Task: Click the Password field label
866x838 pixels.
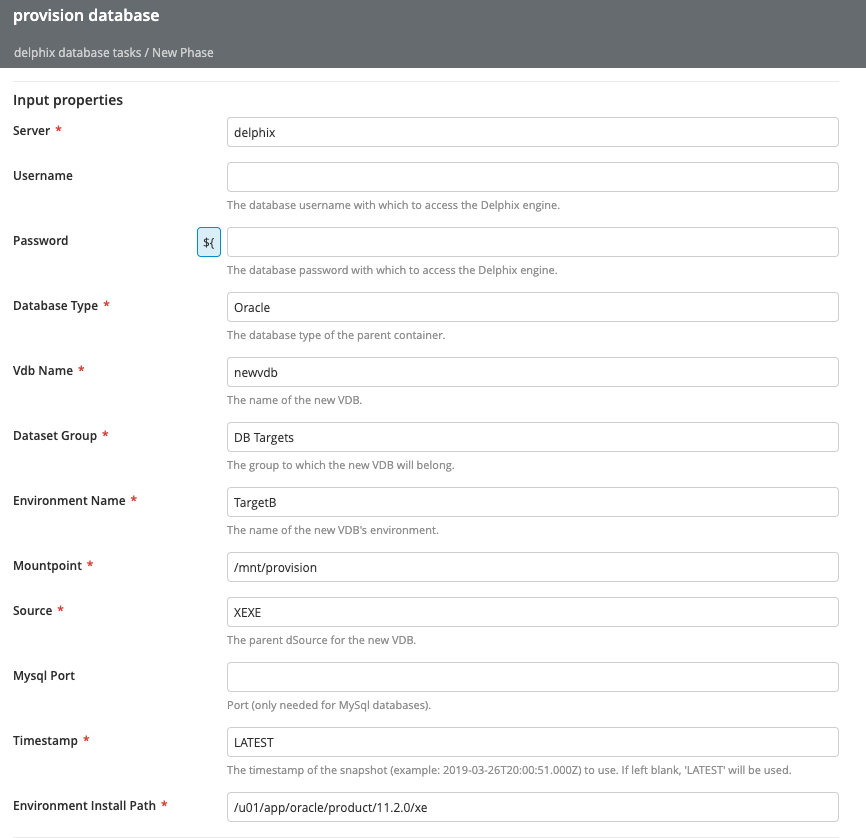Action: pyautogui.click(x=40, y=241)
